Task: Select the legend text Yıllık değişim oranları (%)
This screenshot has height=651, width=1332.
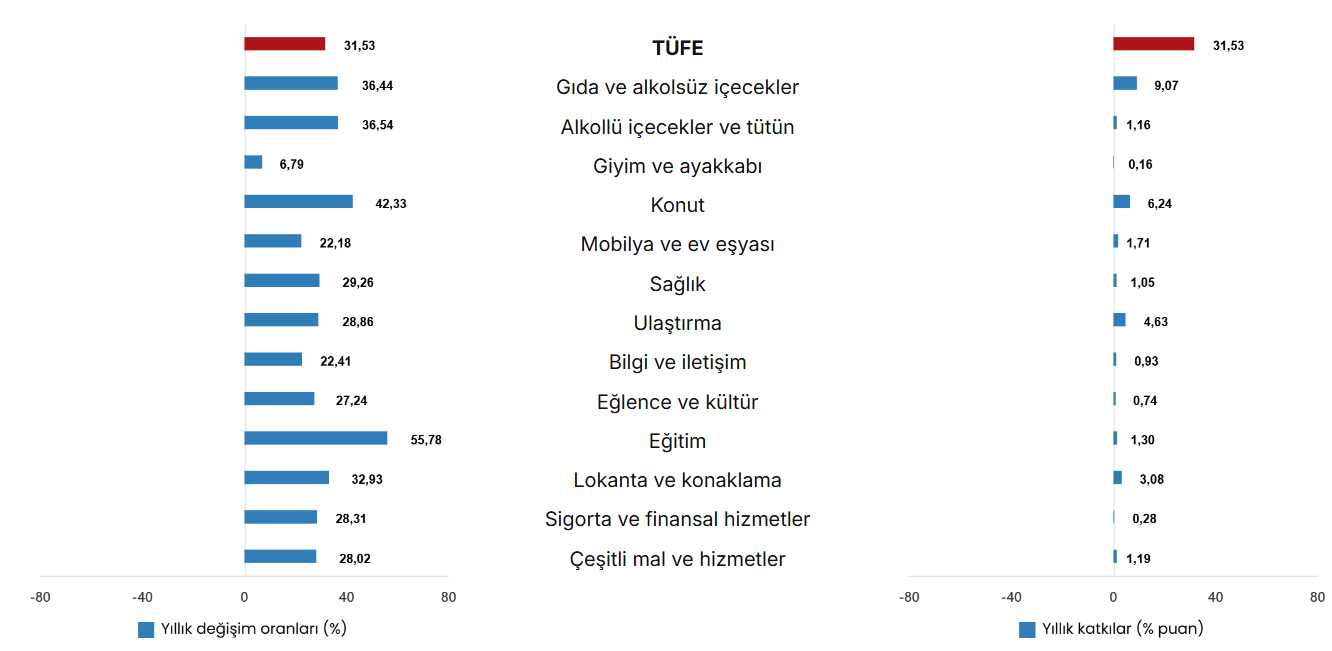Action: (x=253, y=629)
